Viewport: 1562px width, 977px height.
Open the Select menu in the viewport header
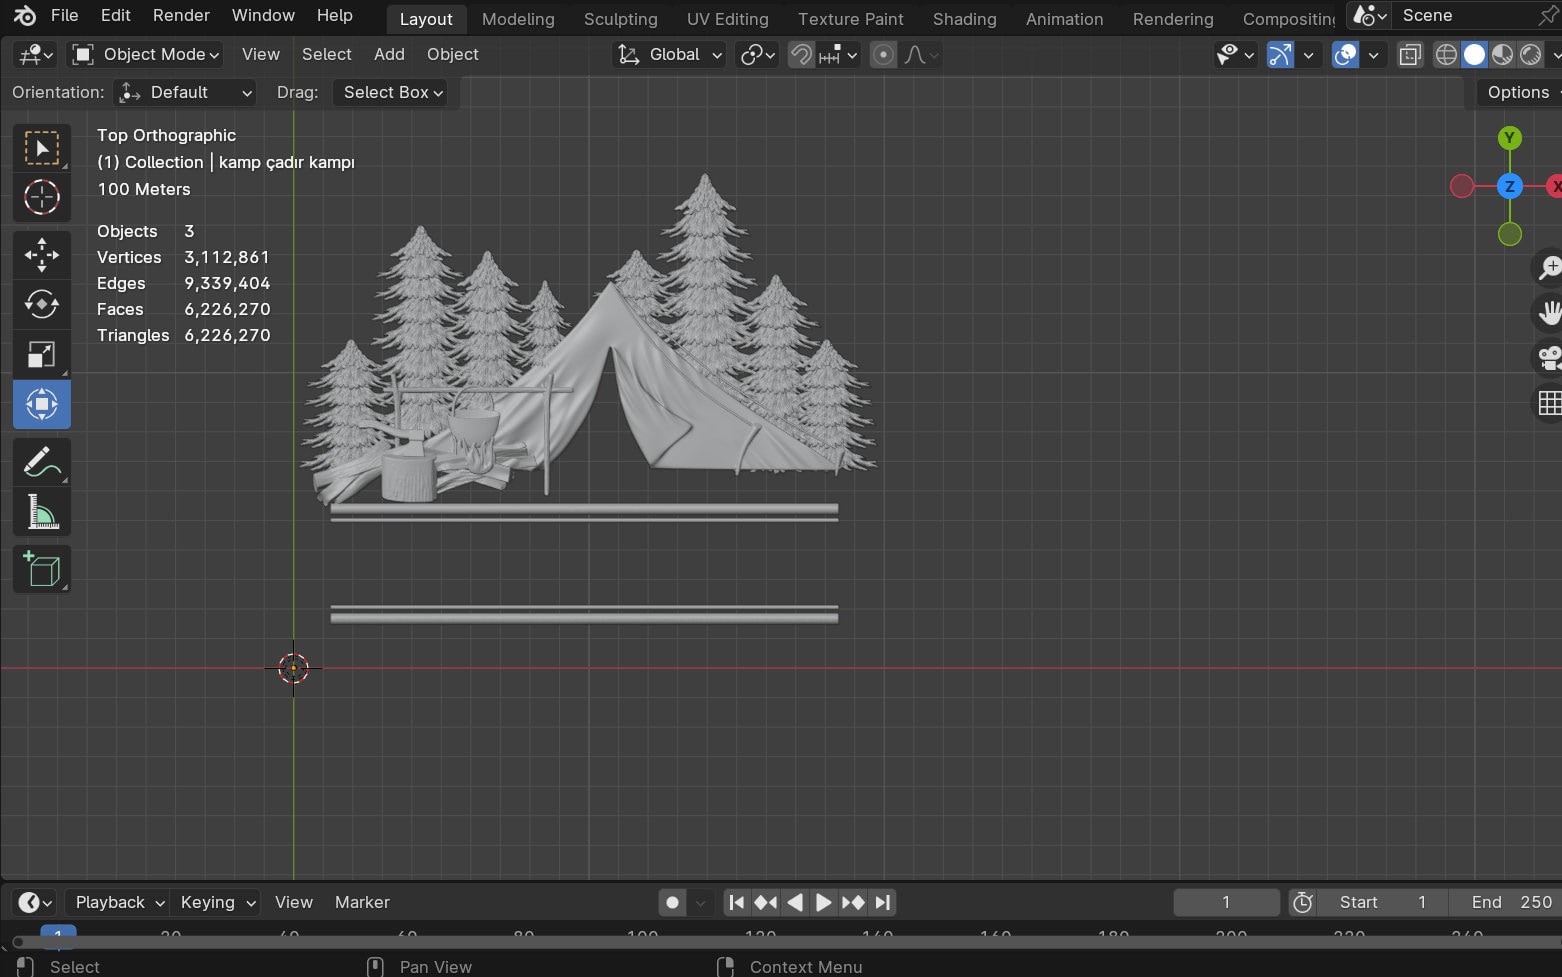pyautogui.click(x=326, y=54)
